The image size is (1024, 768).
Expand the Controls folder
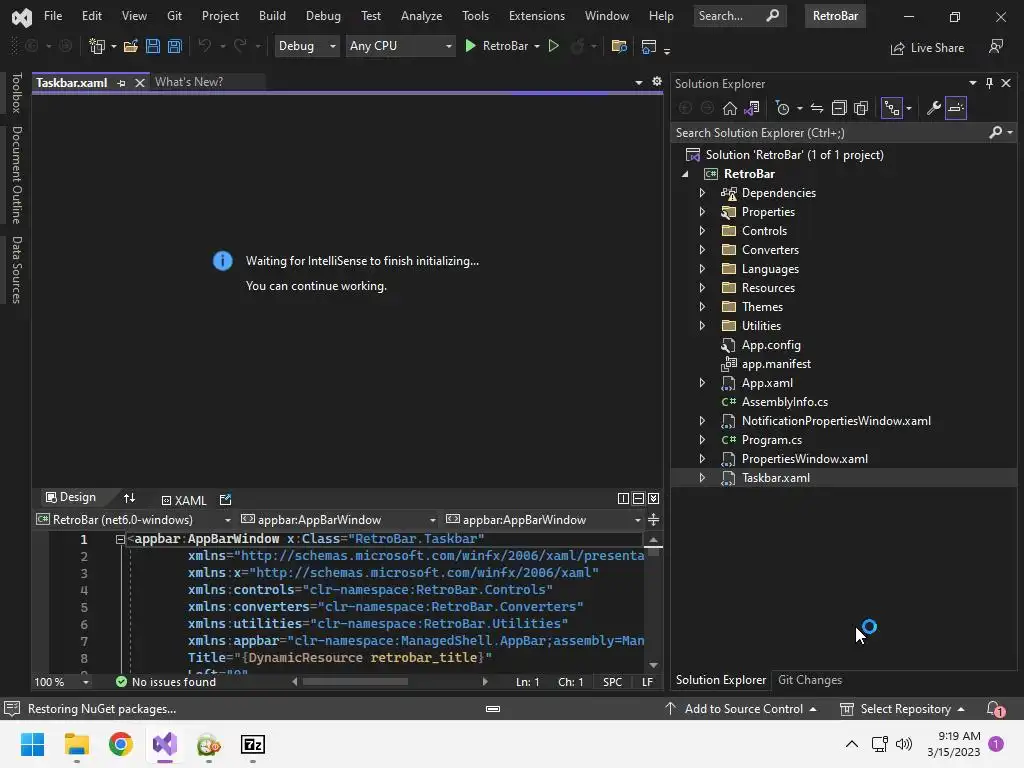click(x=702, y=231)
